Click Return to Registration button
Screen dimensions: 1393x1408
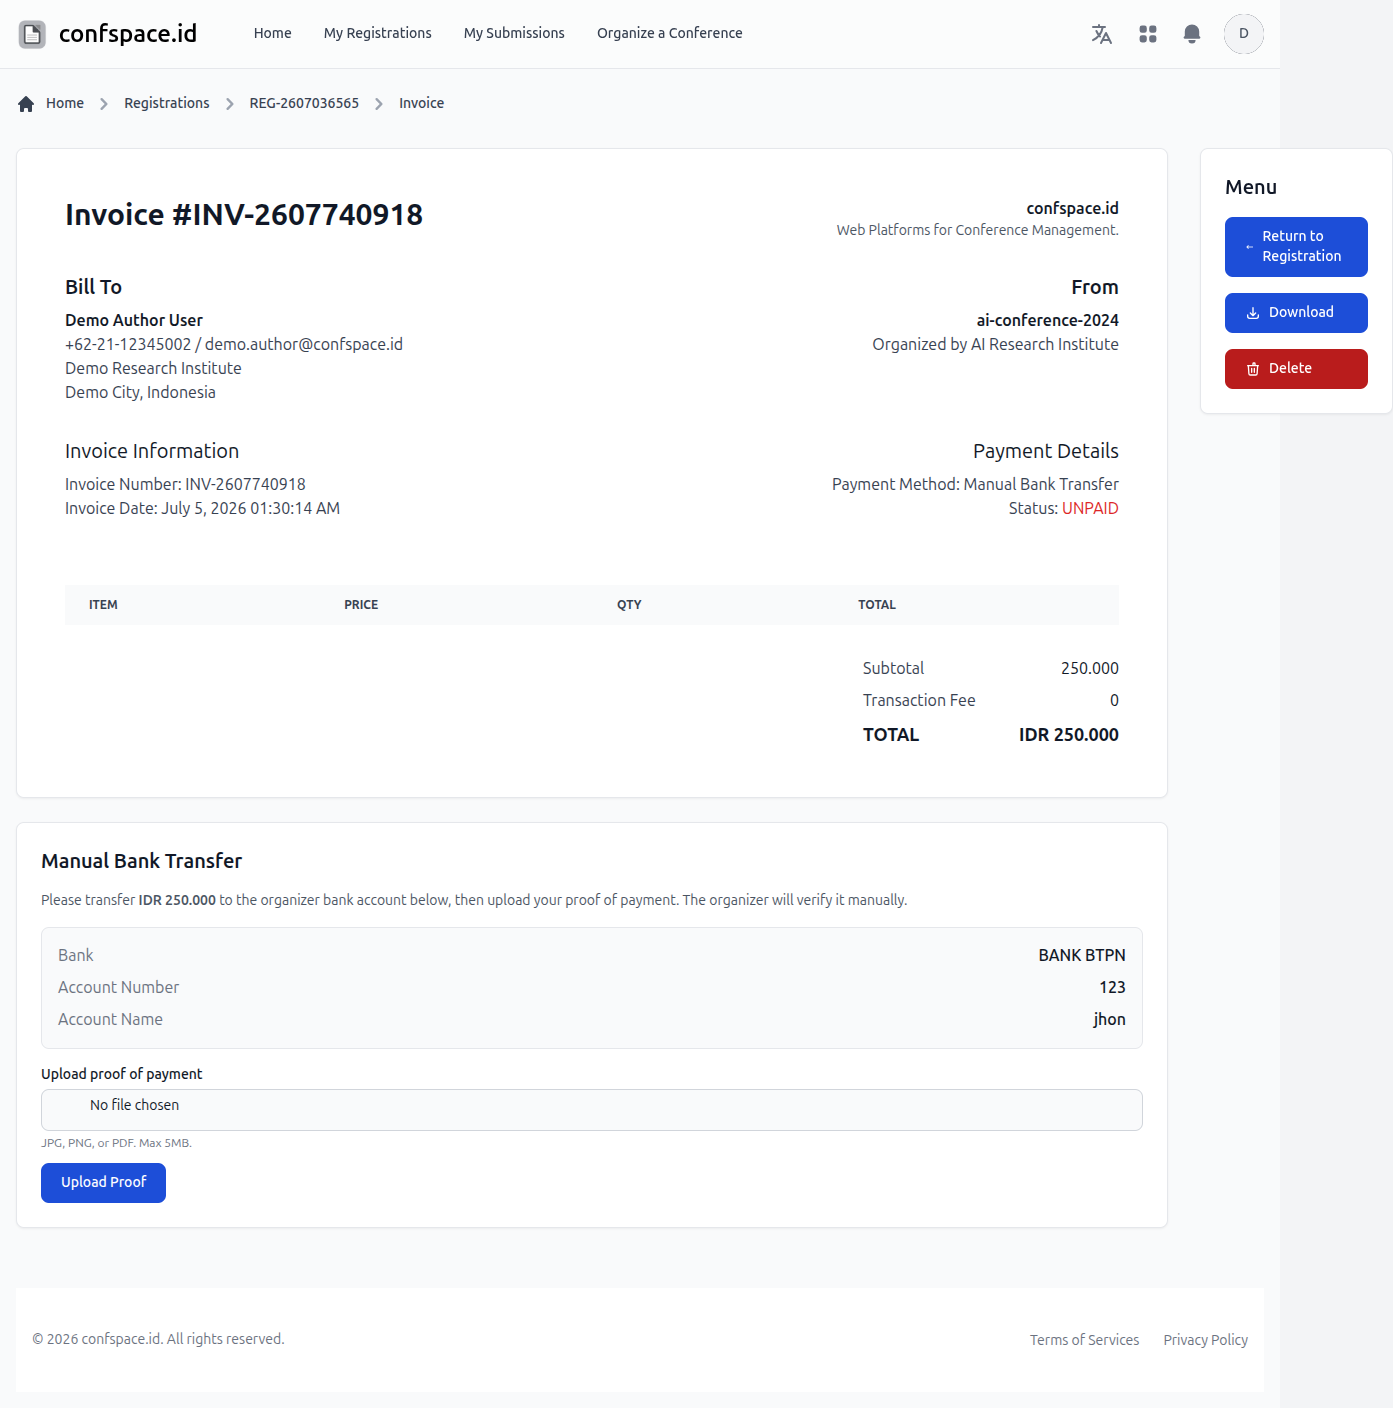(x=1296, y=247)
